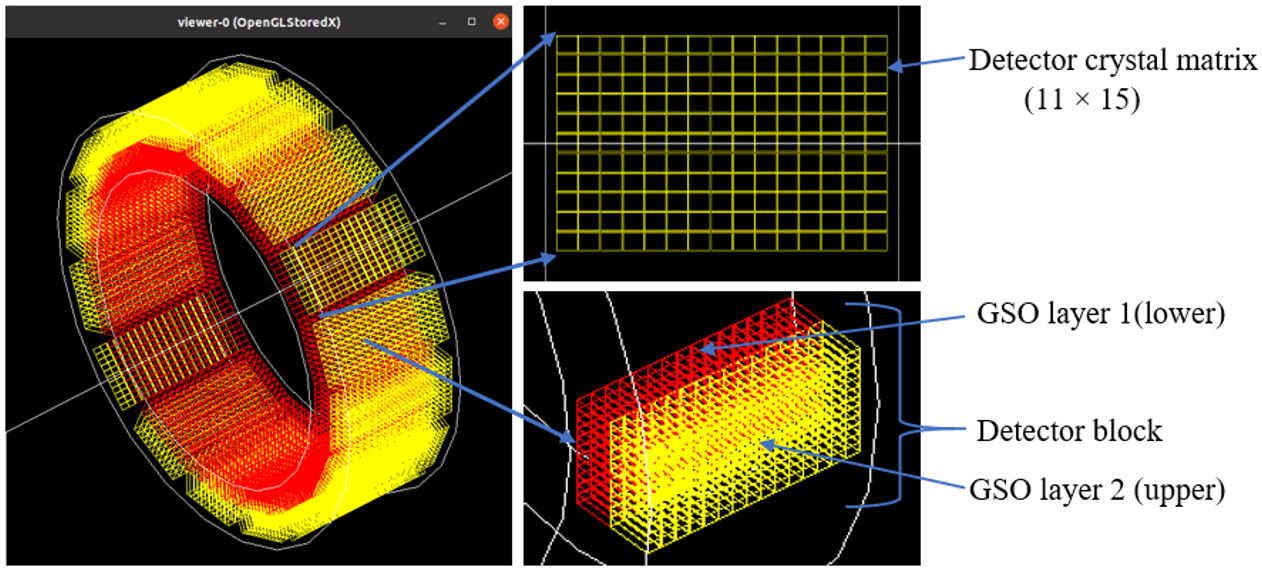Click the viewer-0 (OpenGLStoredX) title bar
This screenshot has width=1262, height=570.
tap(257, 21)
